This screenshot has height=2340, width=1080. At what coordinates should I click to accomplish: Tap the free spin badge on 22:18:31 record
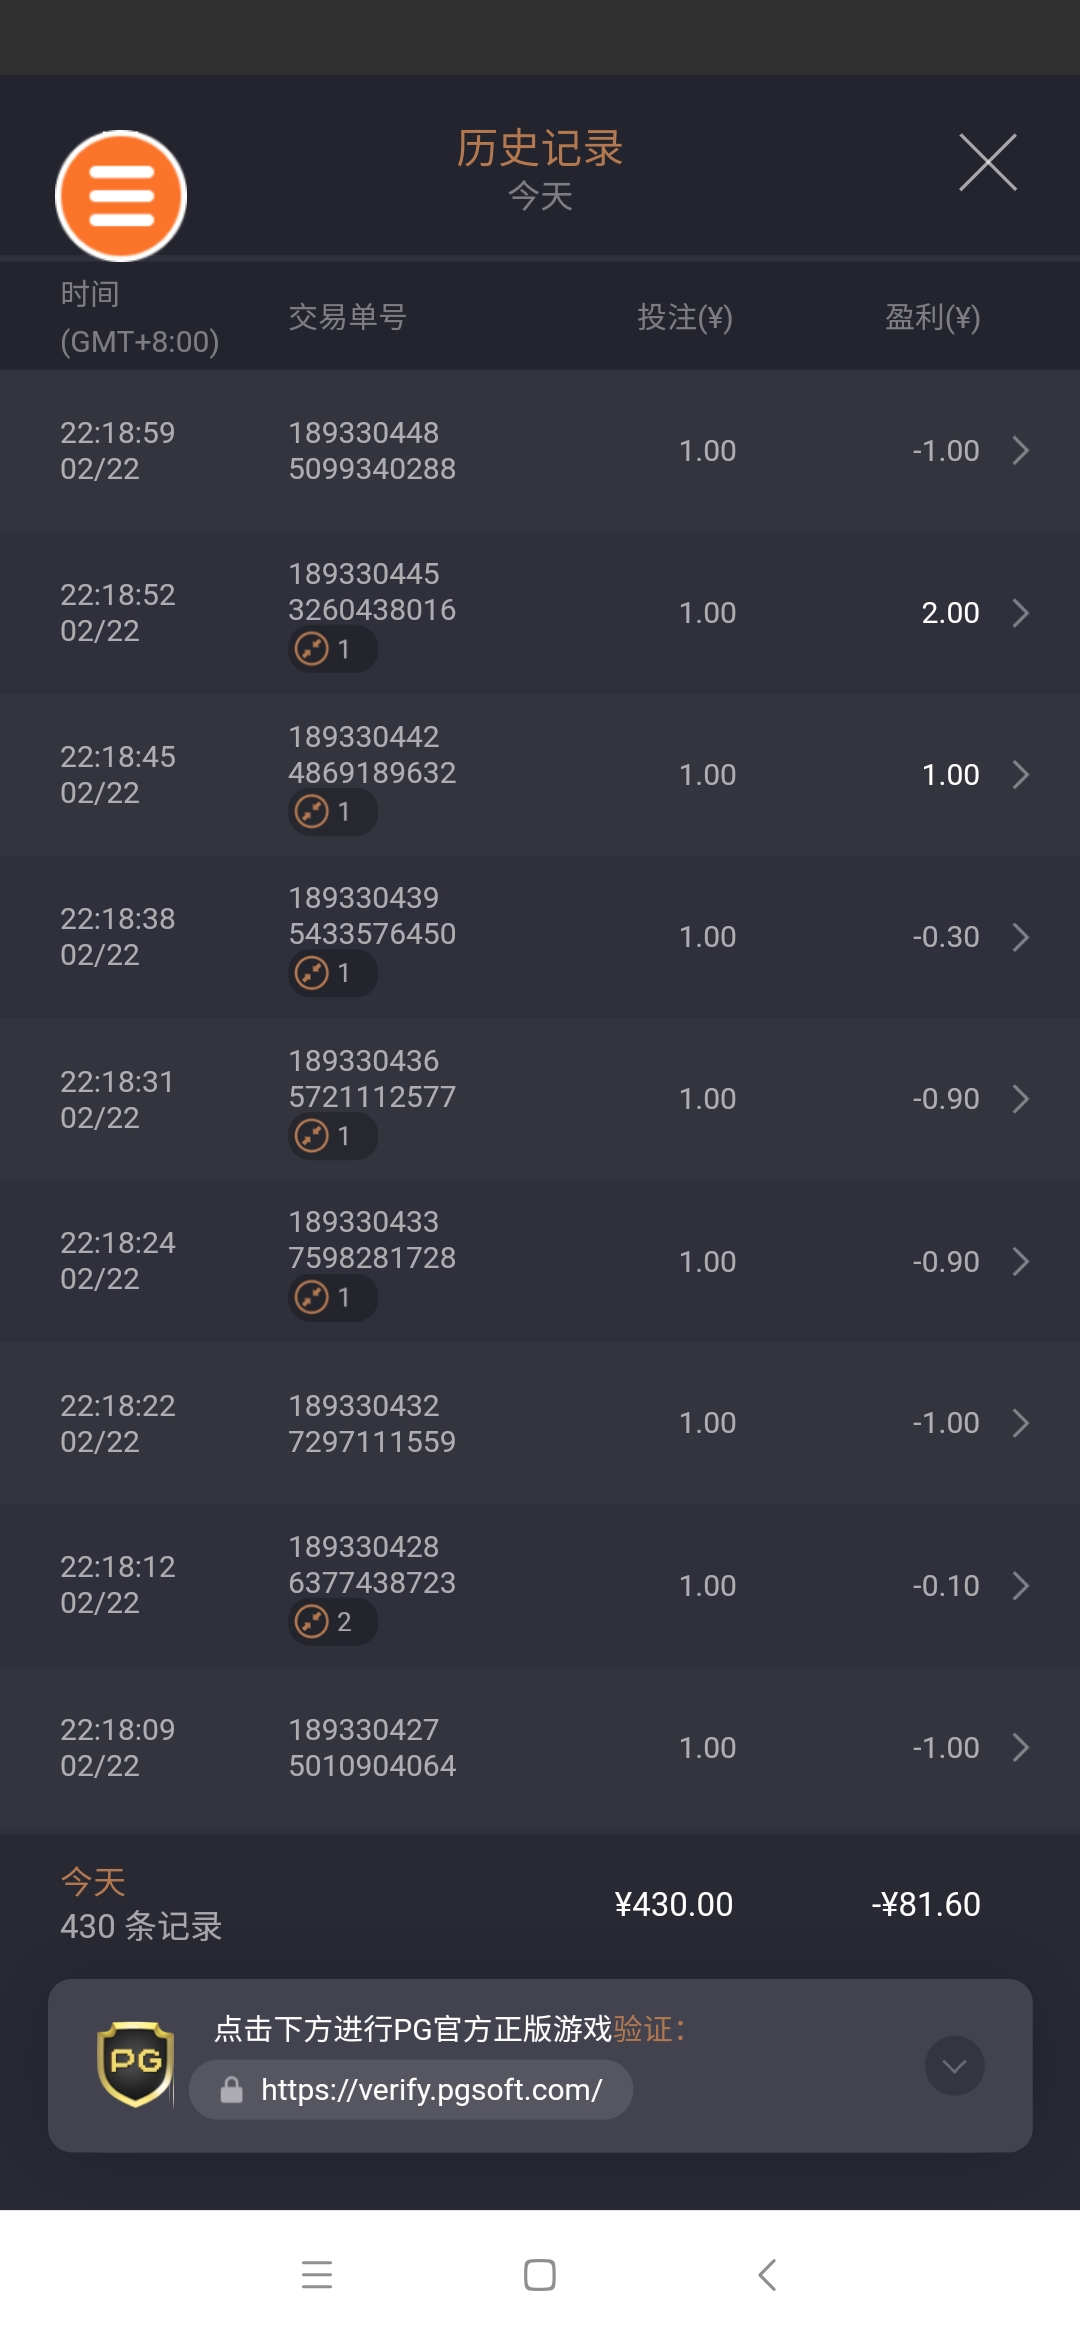[x=332, y=1137]
